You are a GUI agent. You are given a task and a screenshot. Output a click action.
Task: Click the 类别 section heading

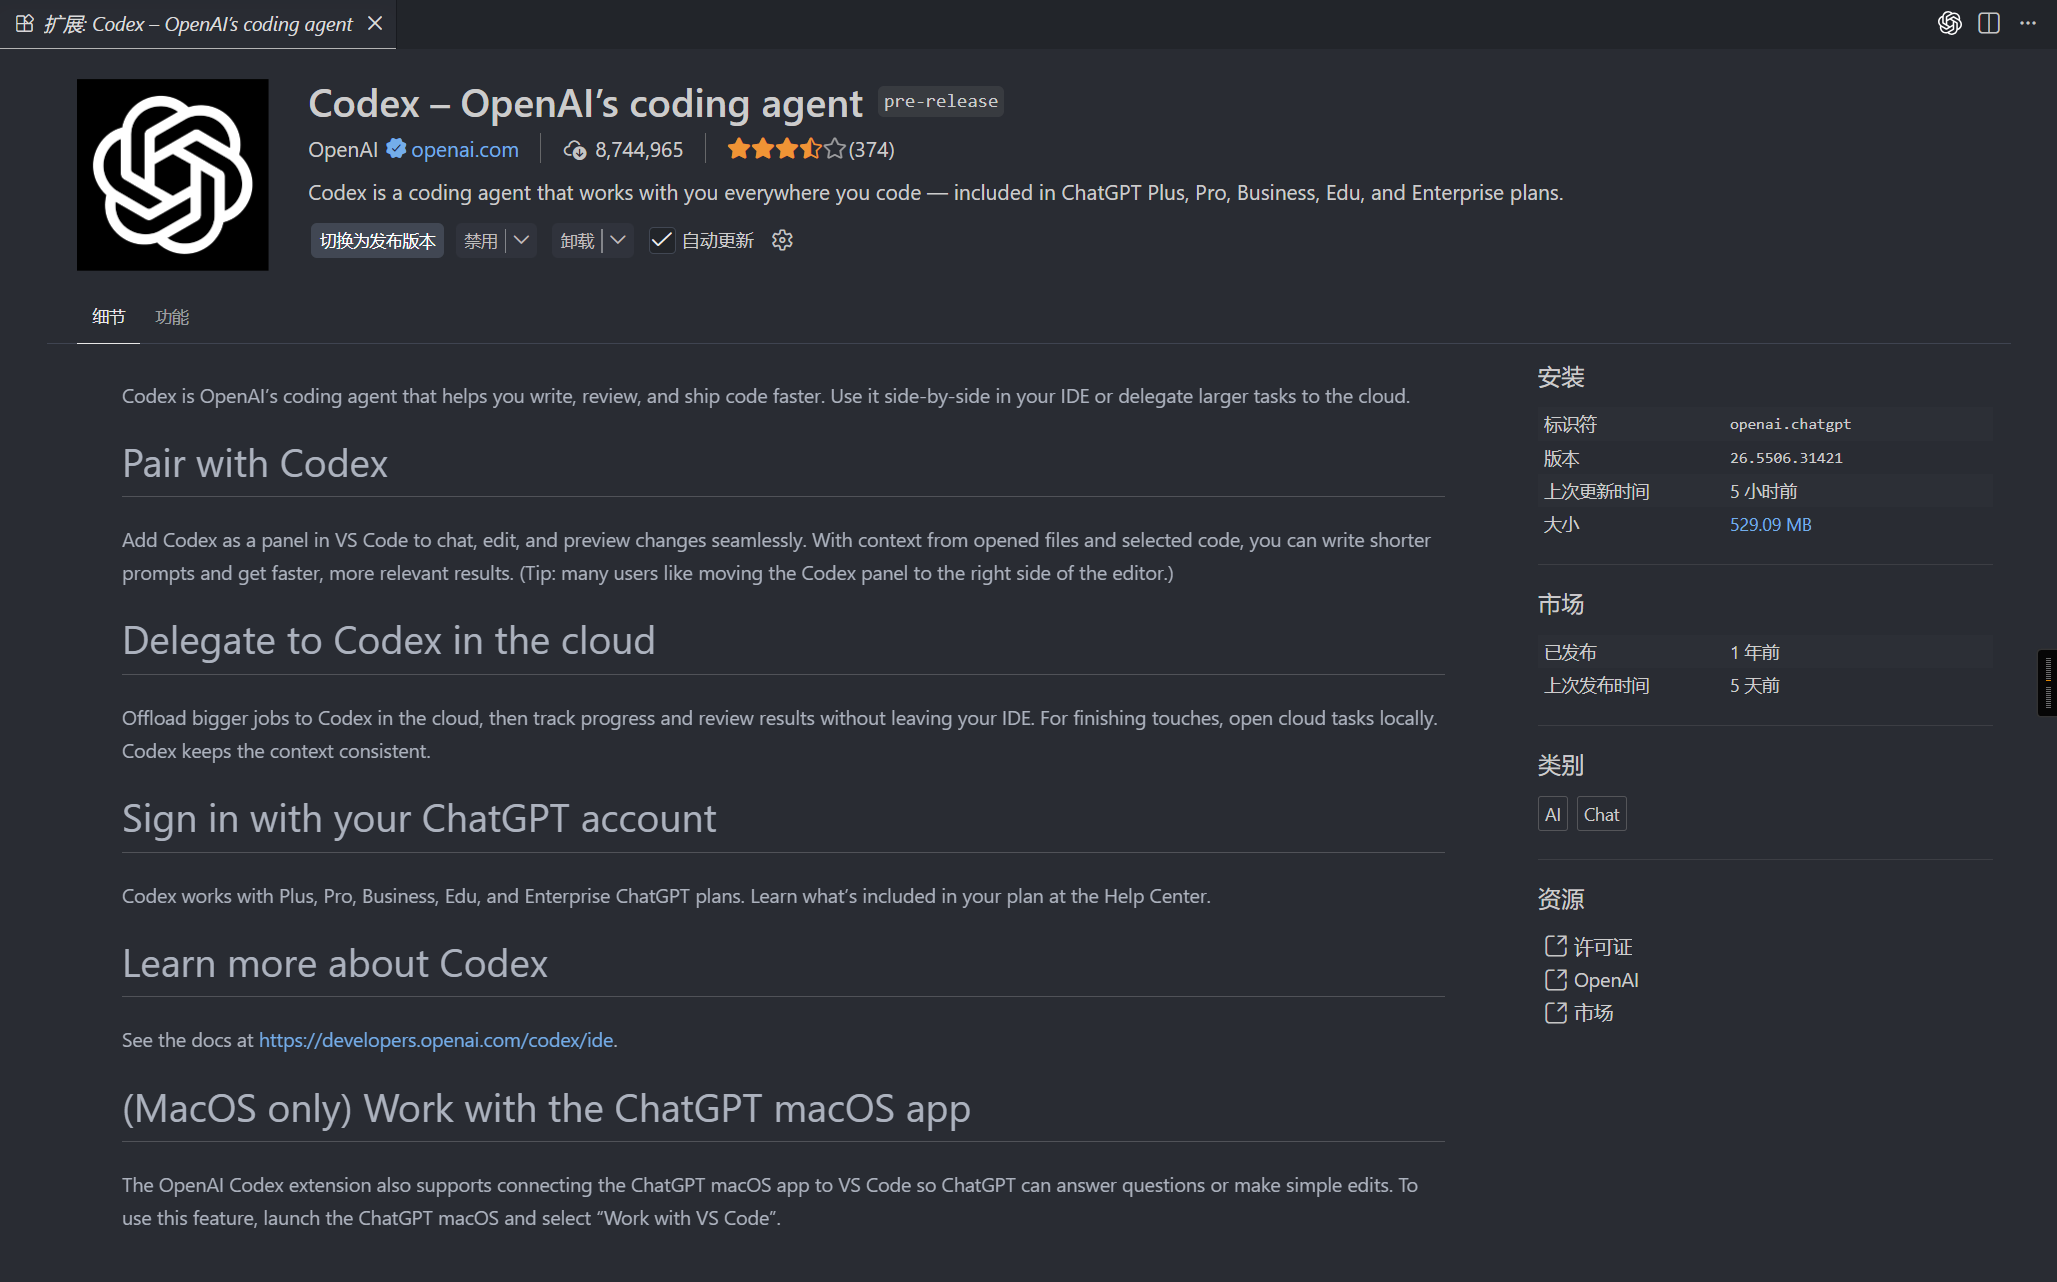coord(1561,765)
